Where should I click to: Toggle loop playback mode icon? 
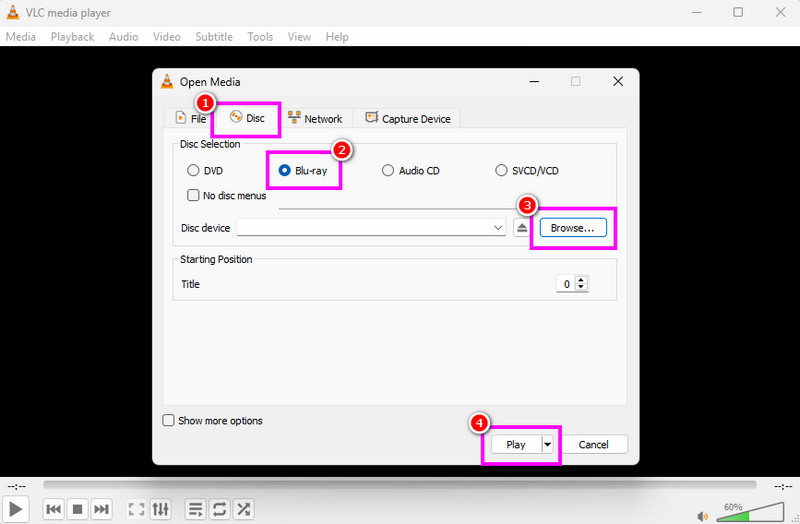219,509
